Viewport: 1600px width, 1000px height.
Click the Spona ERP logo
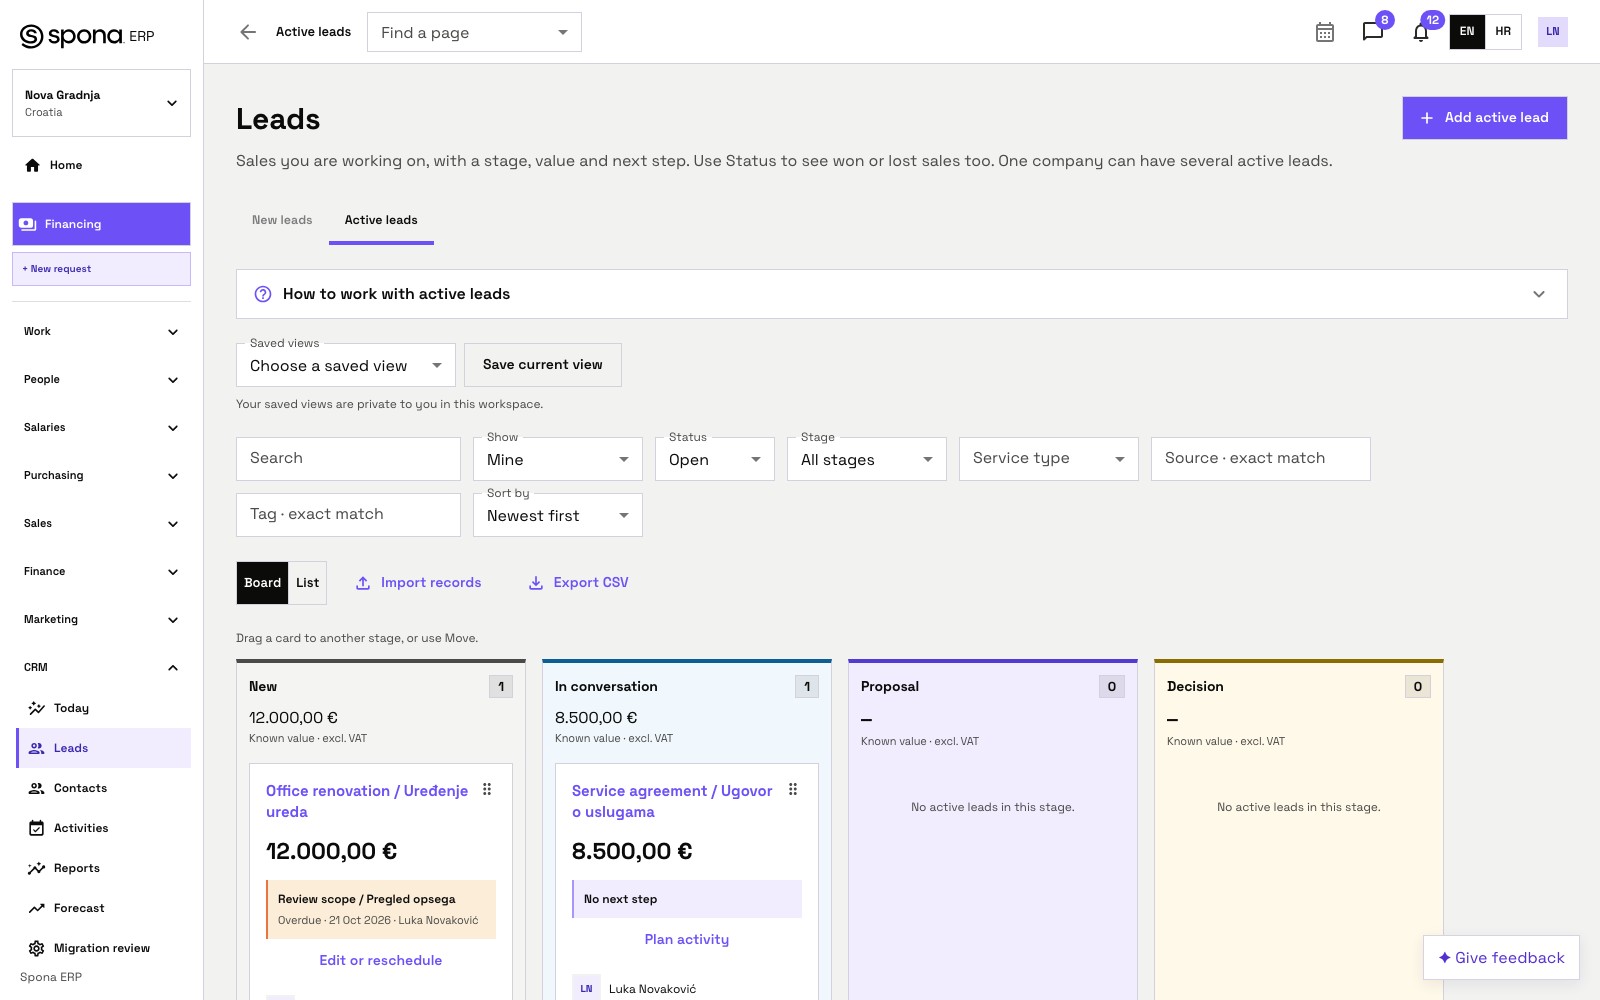(x=87, y=36)
